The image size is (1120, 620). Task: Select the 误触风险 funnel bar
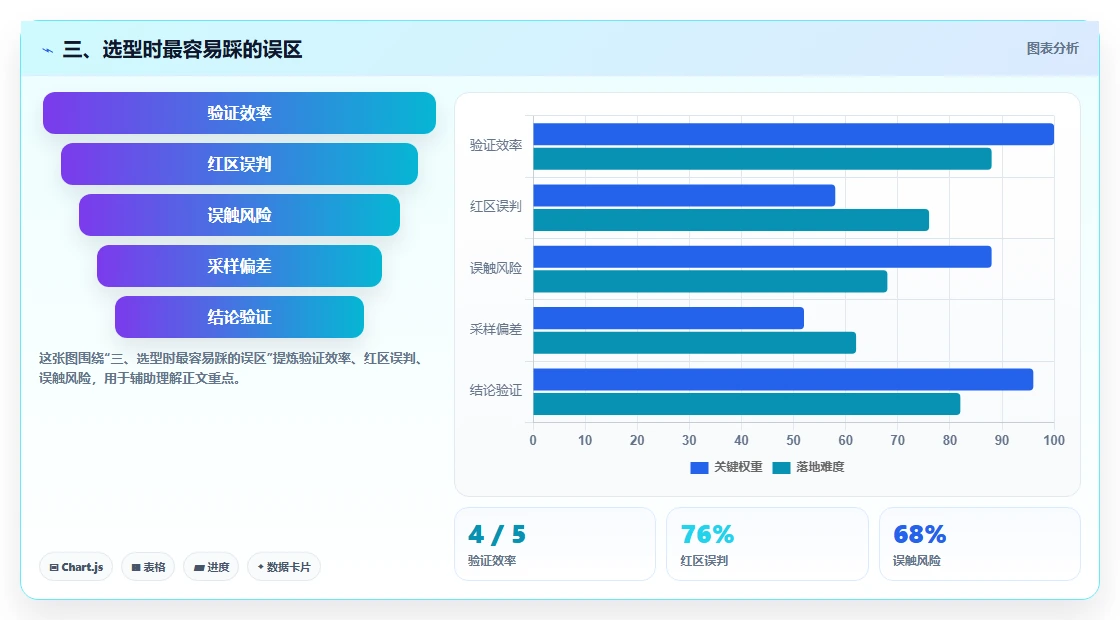[239, 215]
